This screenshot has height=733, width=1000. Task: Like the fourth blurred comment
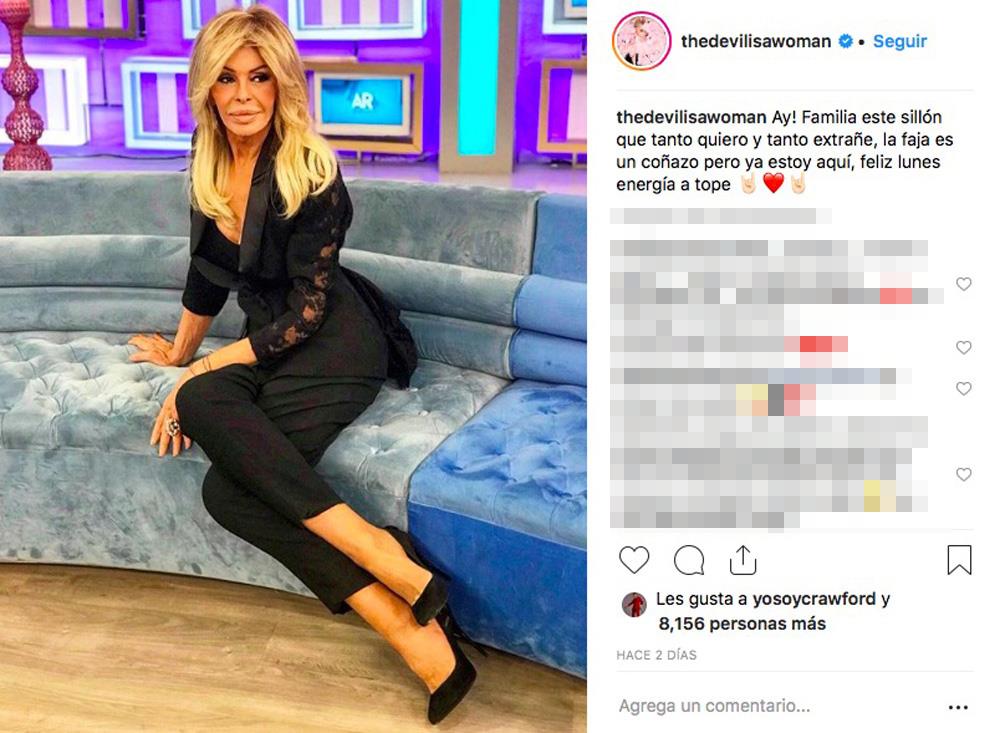(964, 474)
